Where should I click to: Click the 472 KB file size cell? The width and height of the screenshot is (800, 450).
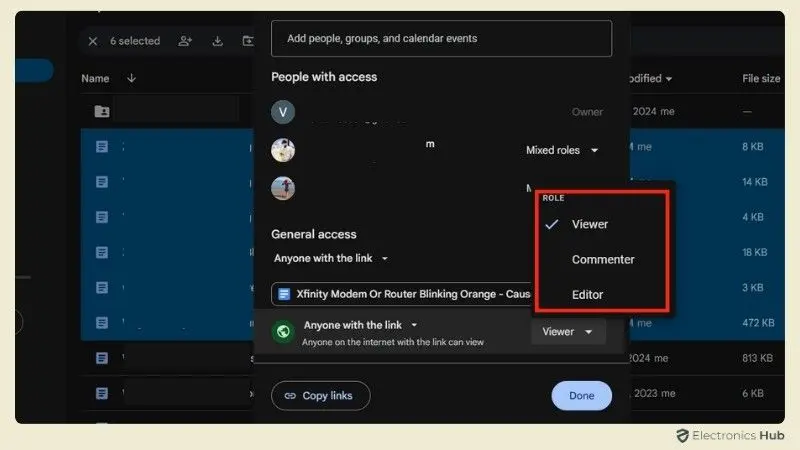point(758,322)
